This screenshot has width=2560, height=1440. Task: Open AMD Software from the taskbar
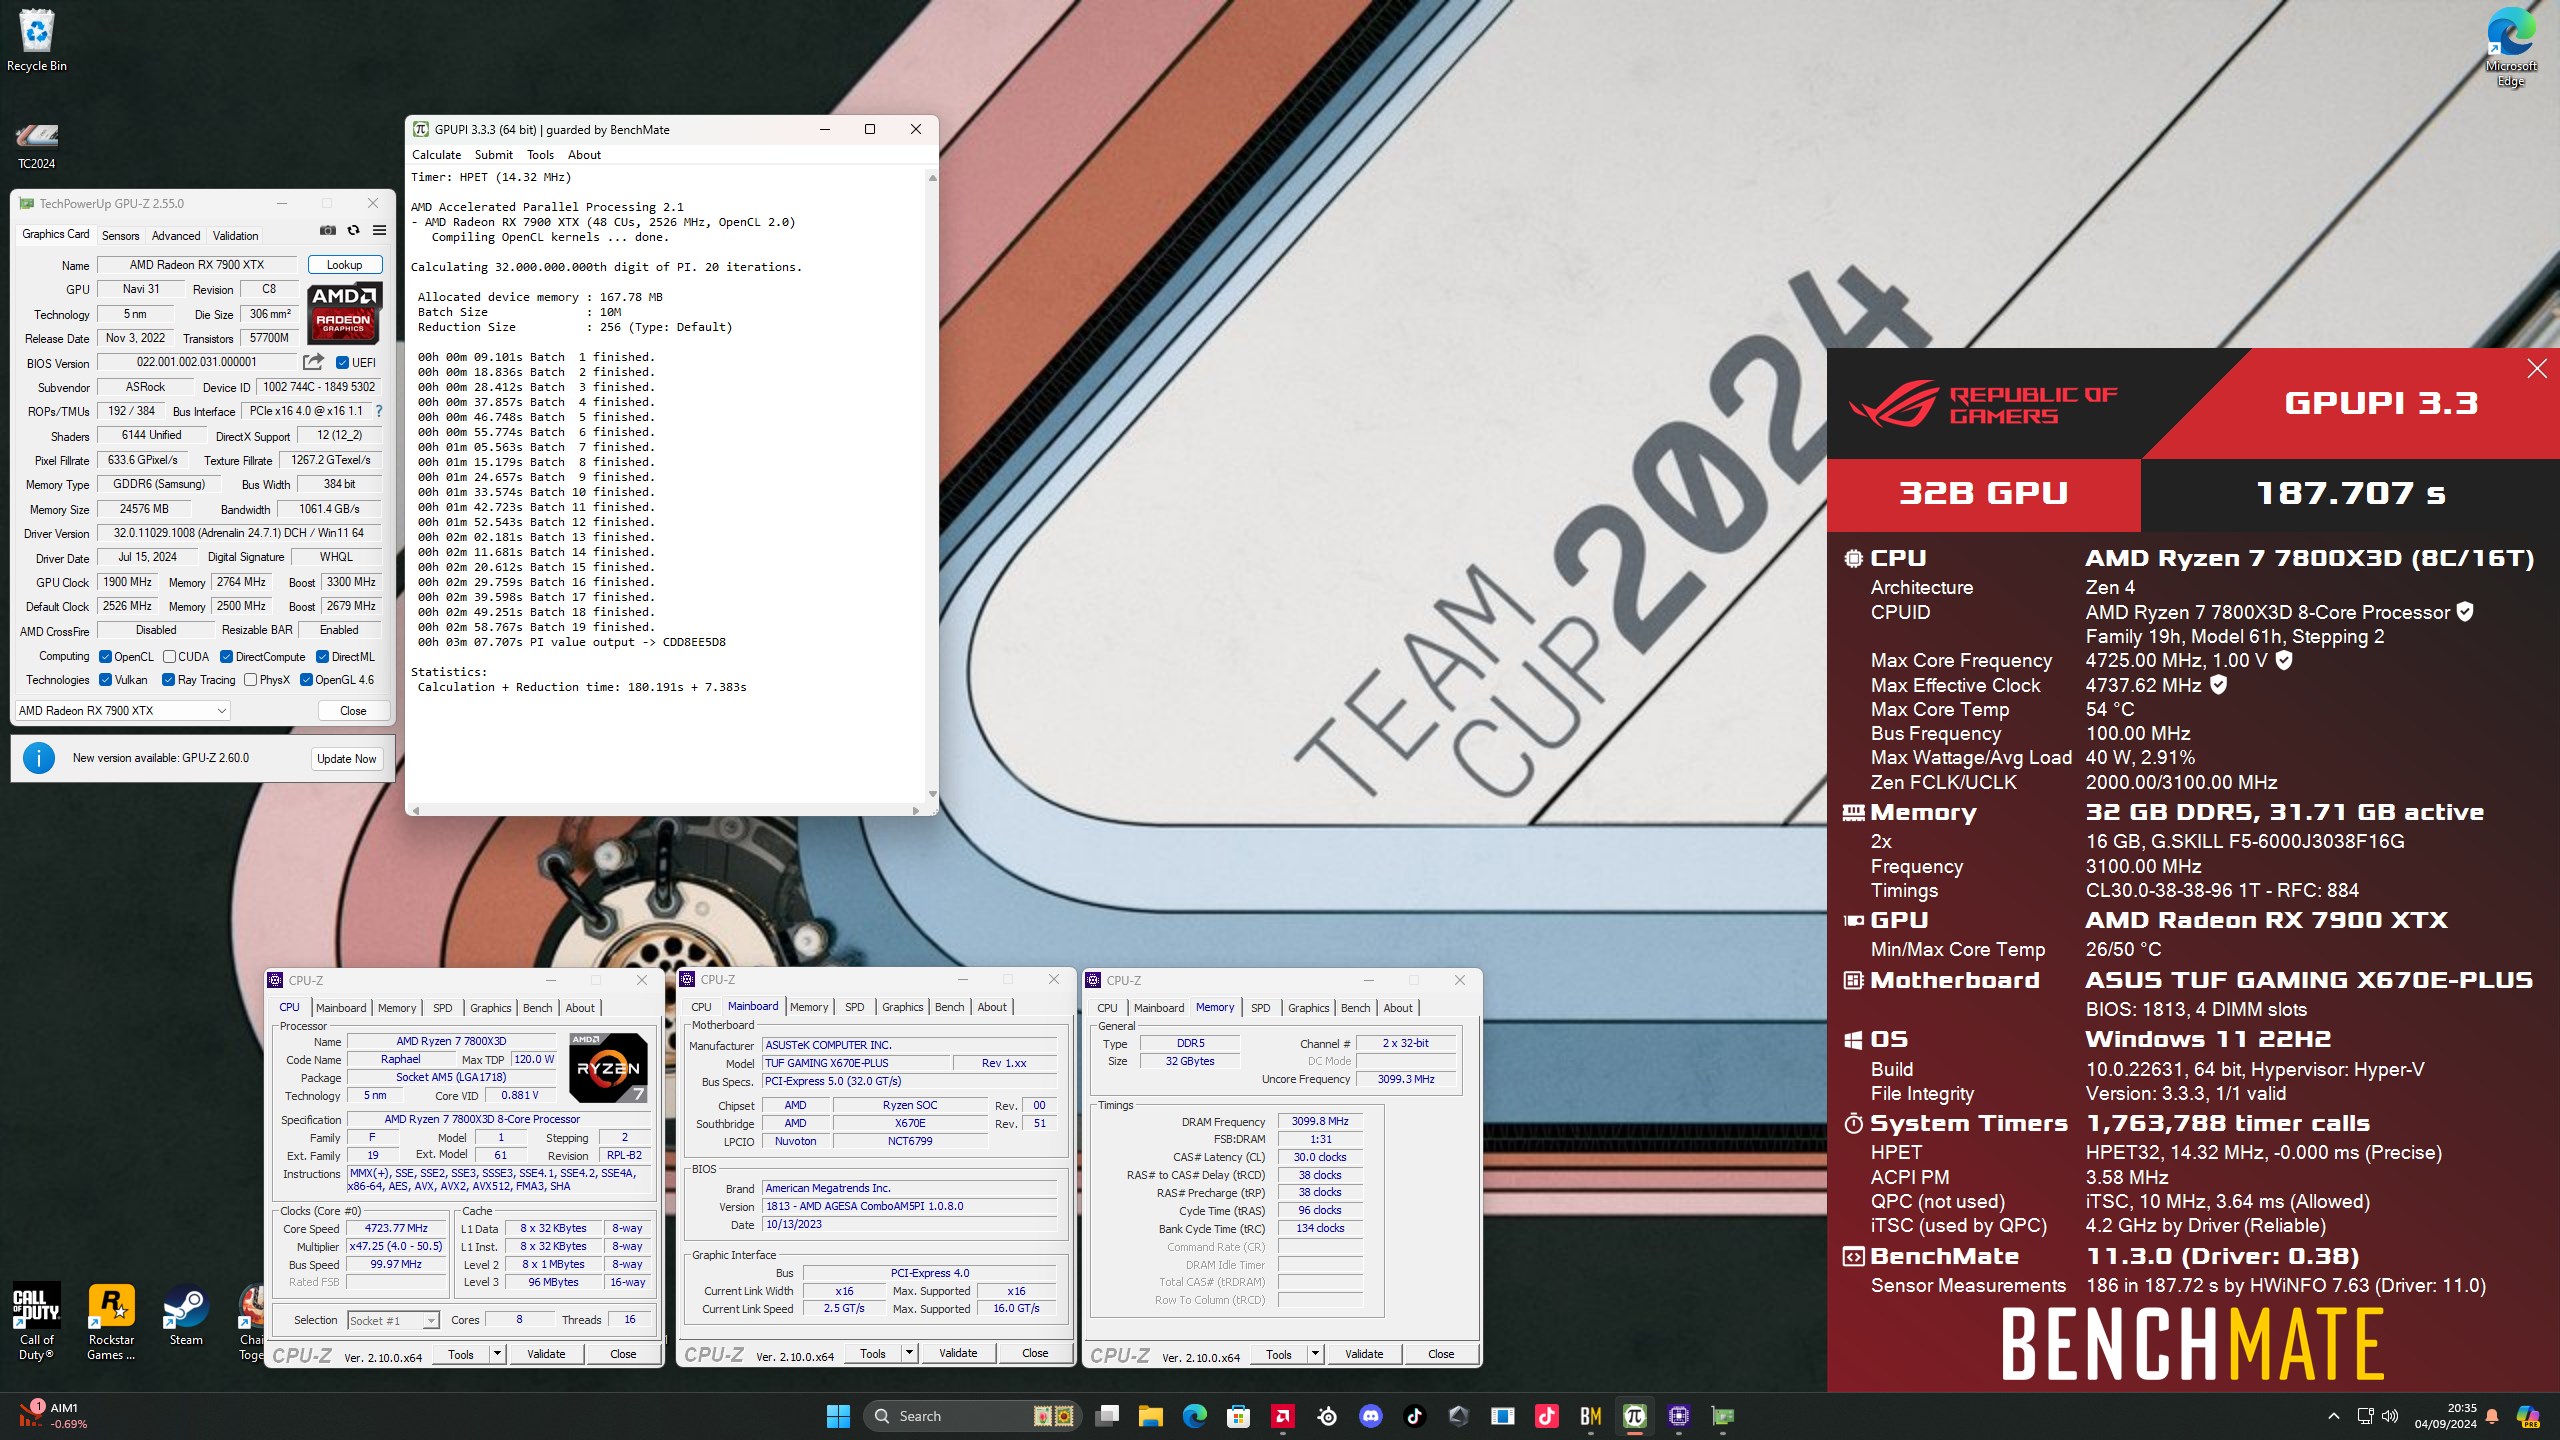(1282, 1416)
